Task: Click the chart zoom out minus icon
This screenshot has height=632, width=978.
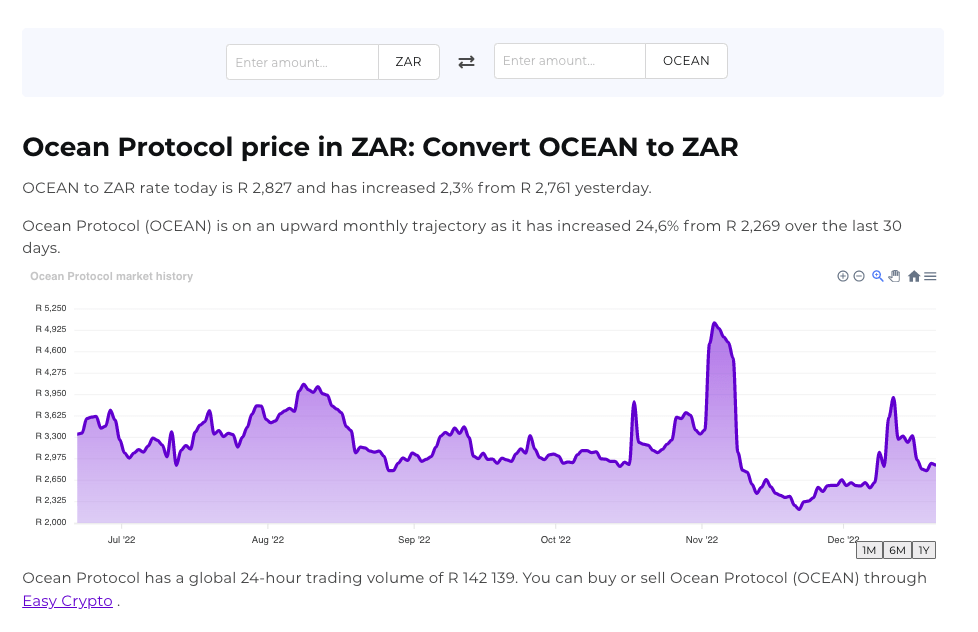Action: [859, 276]
